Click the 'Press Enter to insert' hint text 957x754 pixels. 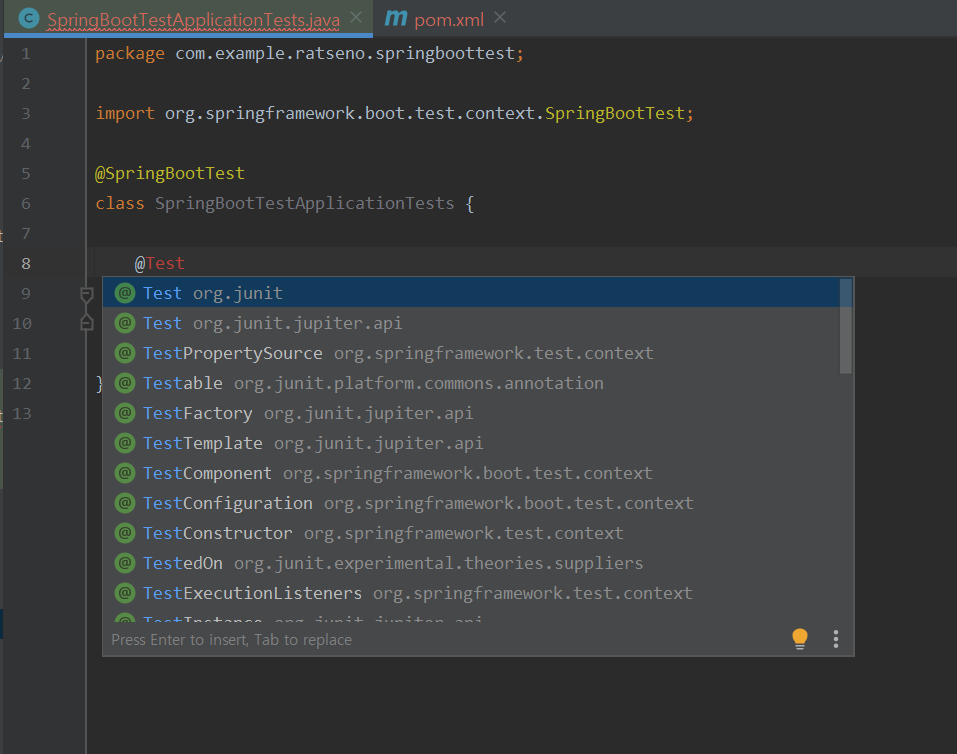[x=231, y=640]
